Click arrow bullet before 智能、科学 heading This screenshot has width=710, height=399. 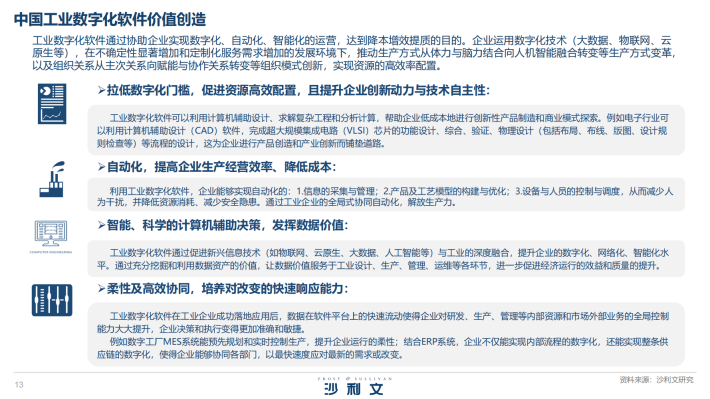pyautogui.click(x=101, y=225)
